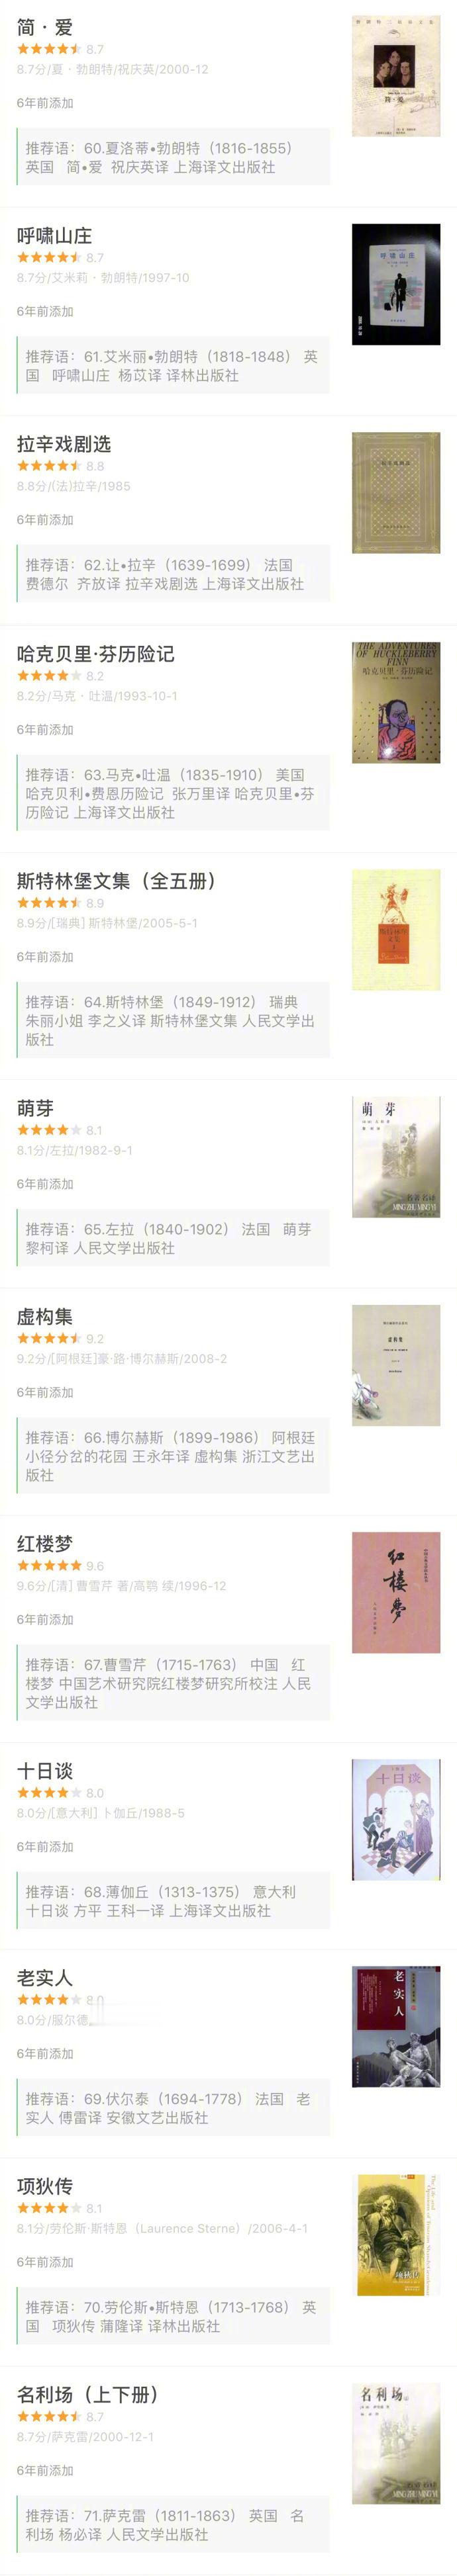
Task: Select the 十日谈 title link
Action: (x=45, y=1770)
